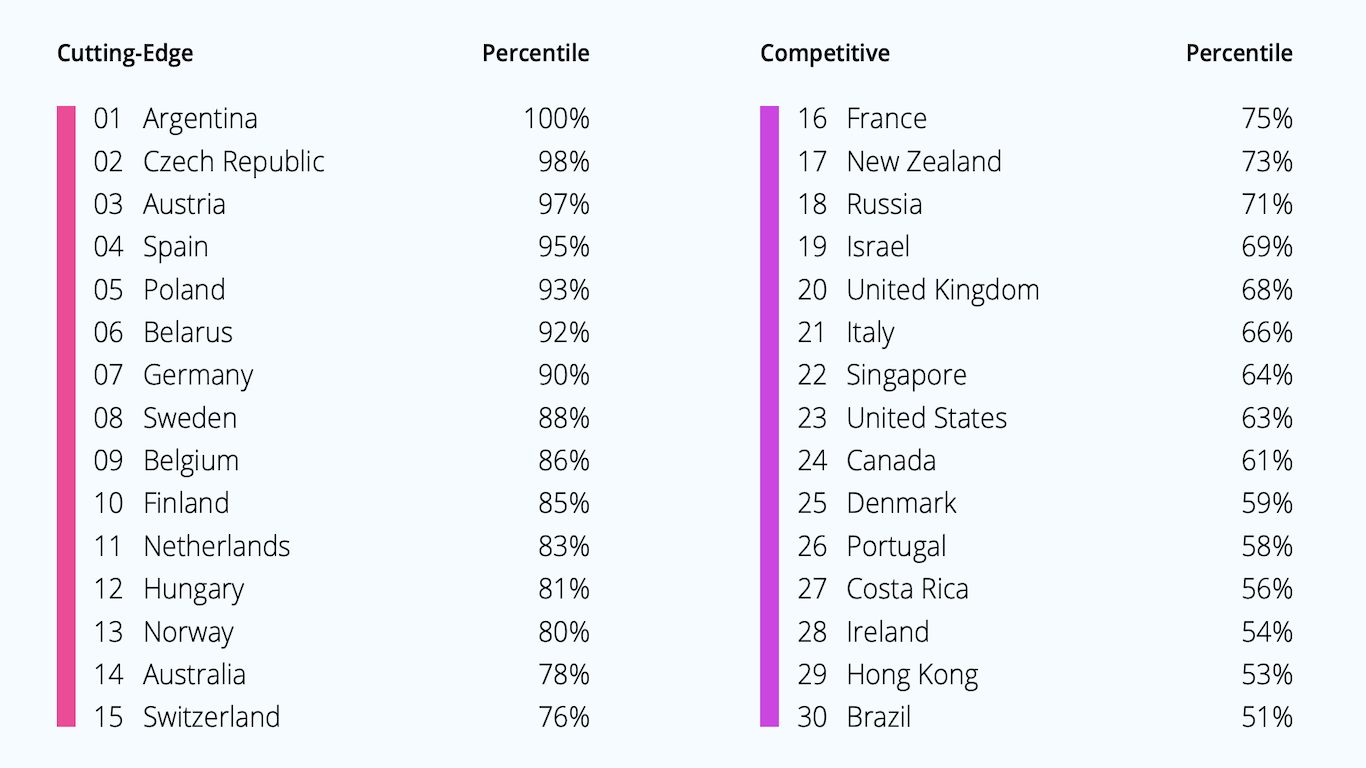Viewport: 1366px width, 768px height.
Task: Click Spain's 95% percentile value
Action: 564,247
